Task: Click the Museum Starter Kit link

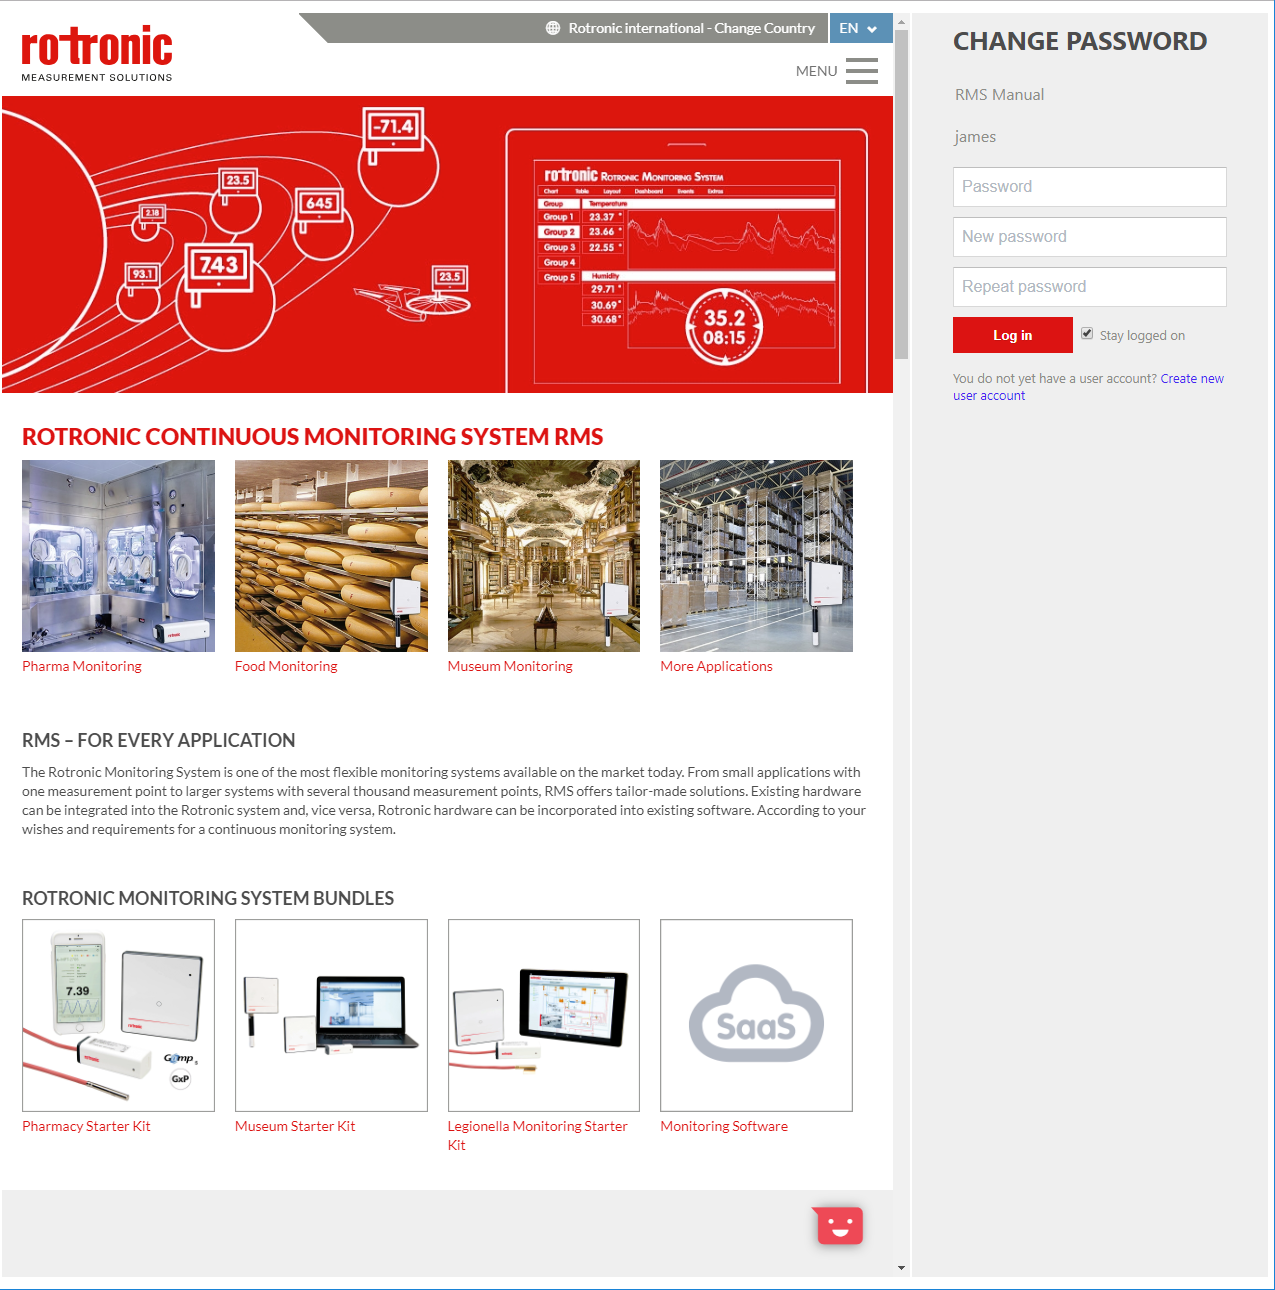Action: pyautogui.click(x=295, y=1126)
